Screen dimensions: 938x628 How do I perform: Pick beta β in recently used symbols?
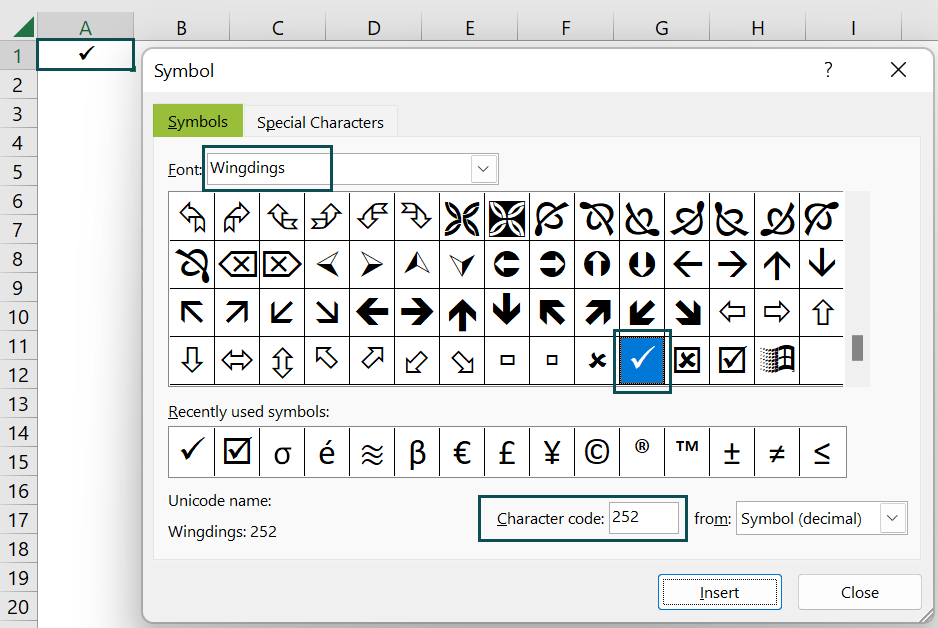417,452
